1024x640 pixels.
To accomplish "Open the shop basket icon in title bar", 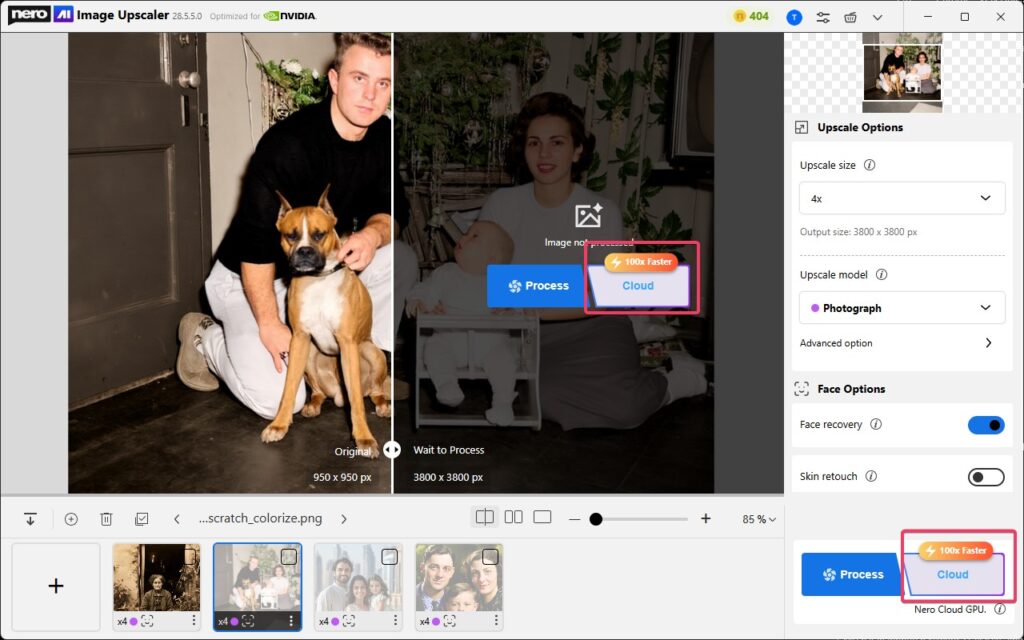I will [850, 17].
